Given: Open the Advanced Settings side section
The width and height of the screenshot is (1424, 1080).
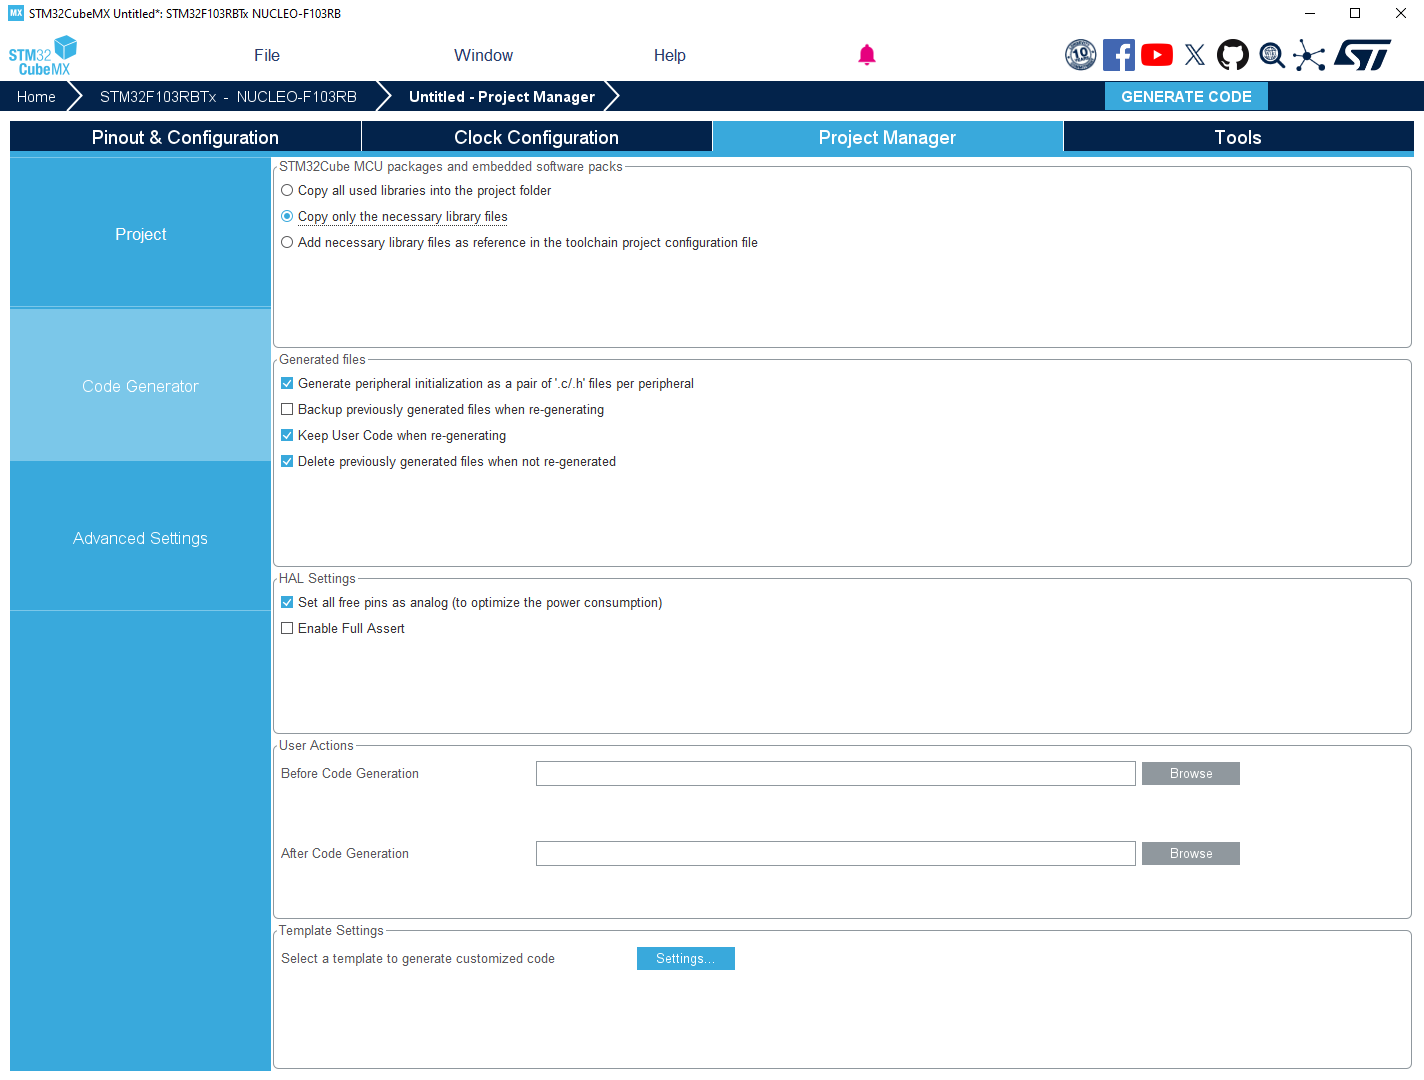Looking at the screenshot, I should click(140, 537).
